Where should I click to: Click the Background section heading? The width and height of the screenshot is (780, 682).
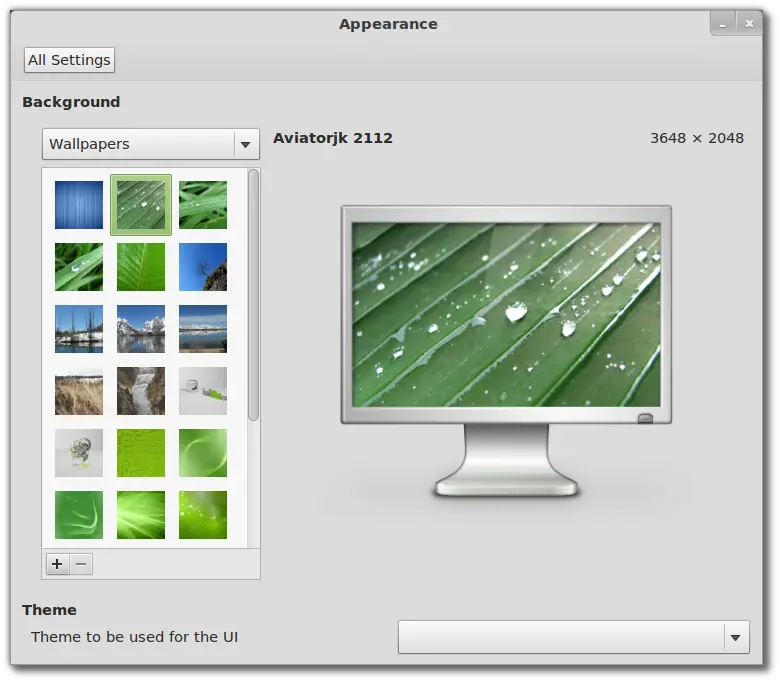71,102
